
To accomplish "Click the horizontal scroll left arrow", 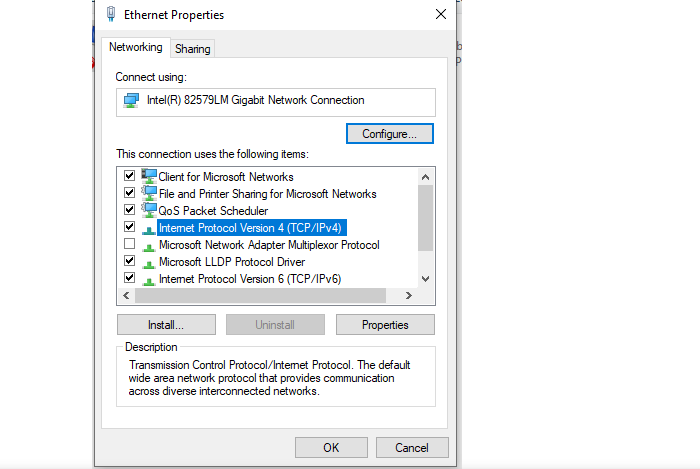I will (x=126, y=295).
